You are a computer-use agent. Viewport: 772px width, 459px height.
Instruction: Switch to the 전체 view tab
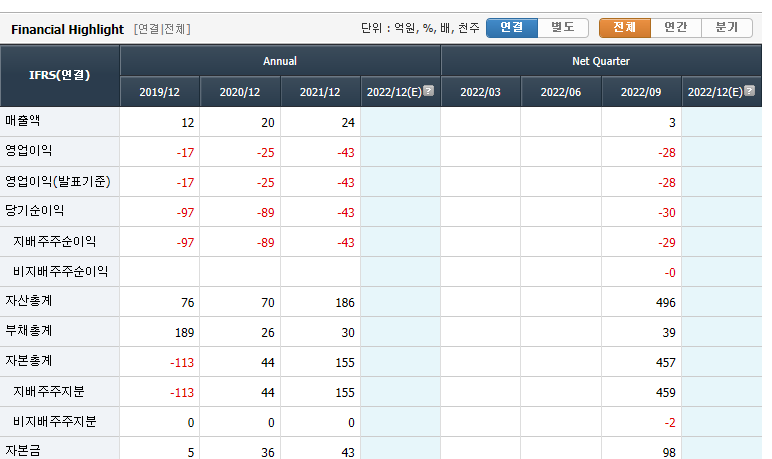625,28
